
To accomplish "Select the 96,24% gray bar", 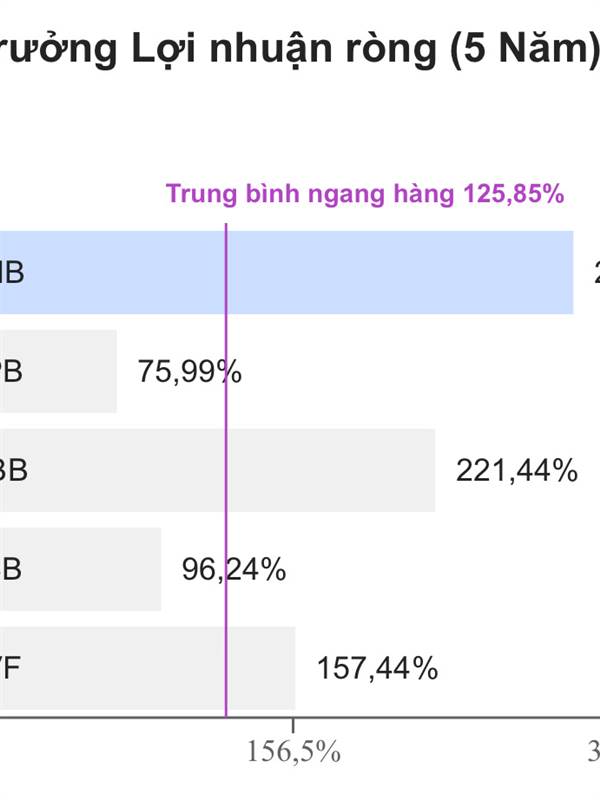I will [81, 569].
